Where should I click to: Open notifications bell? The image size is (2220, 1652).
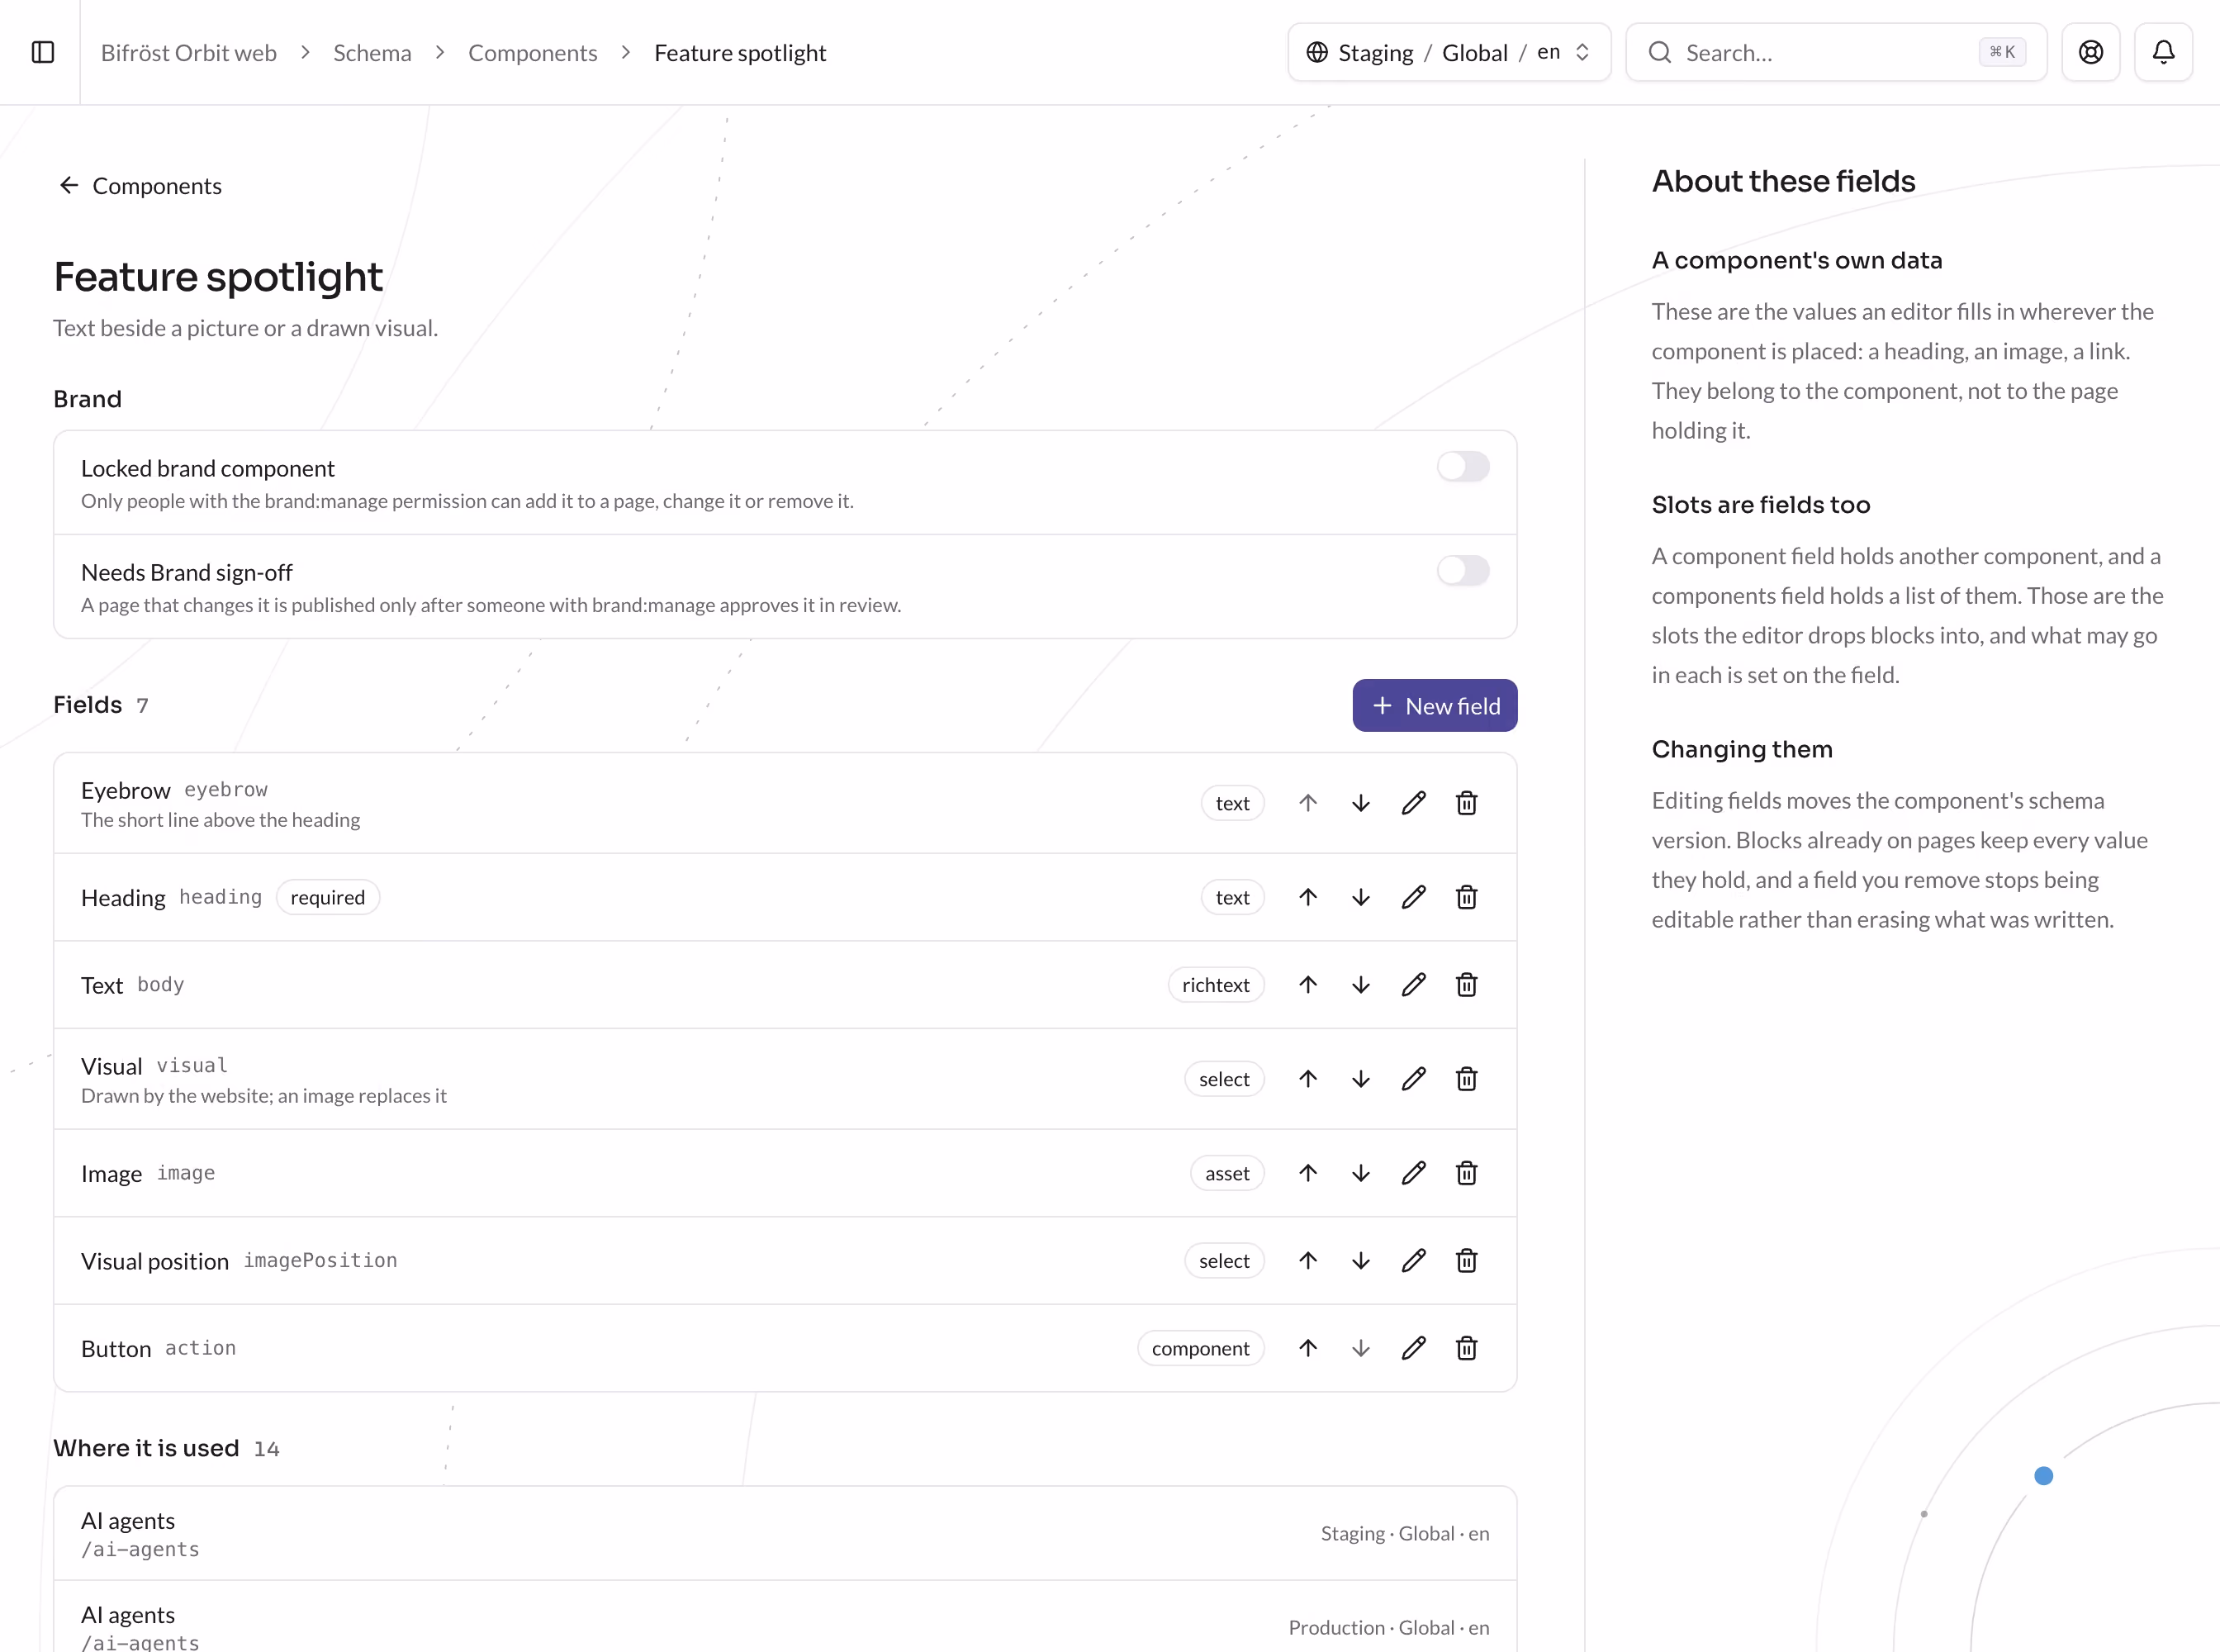coord(2163,52)
